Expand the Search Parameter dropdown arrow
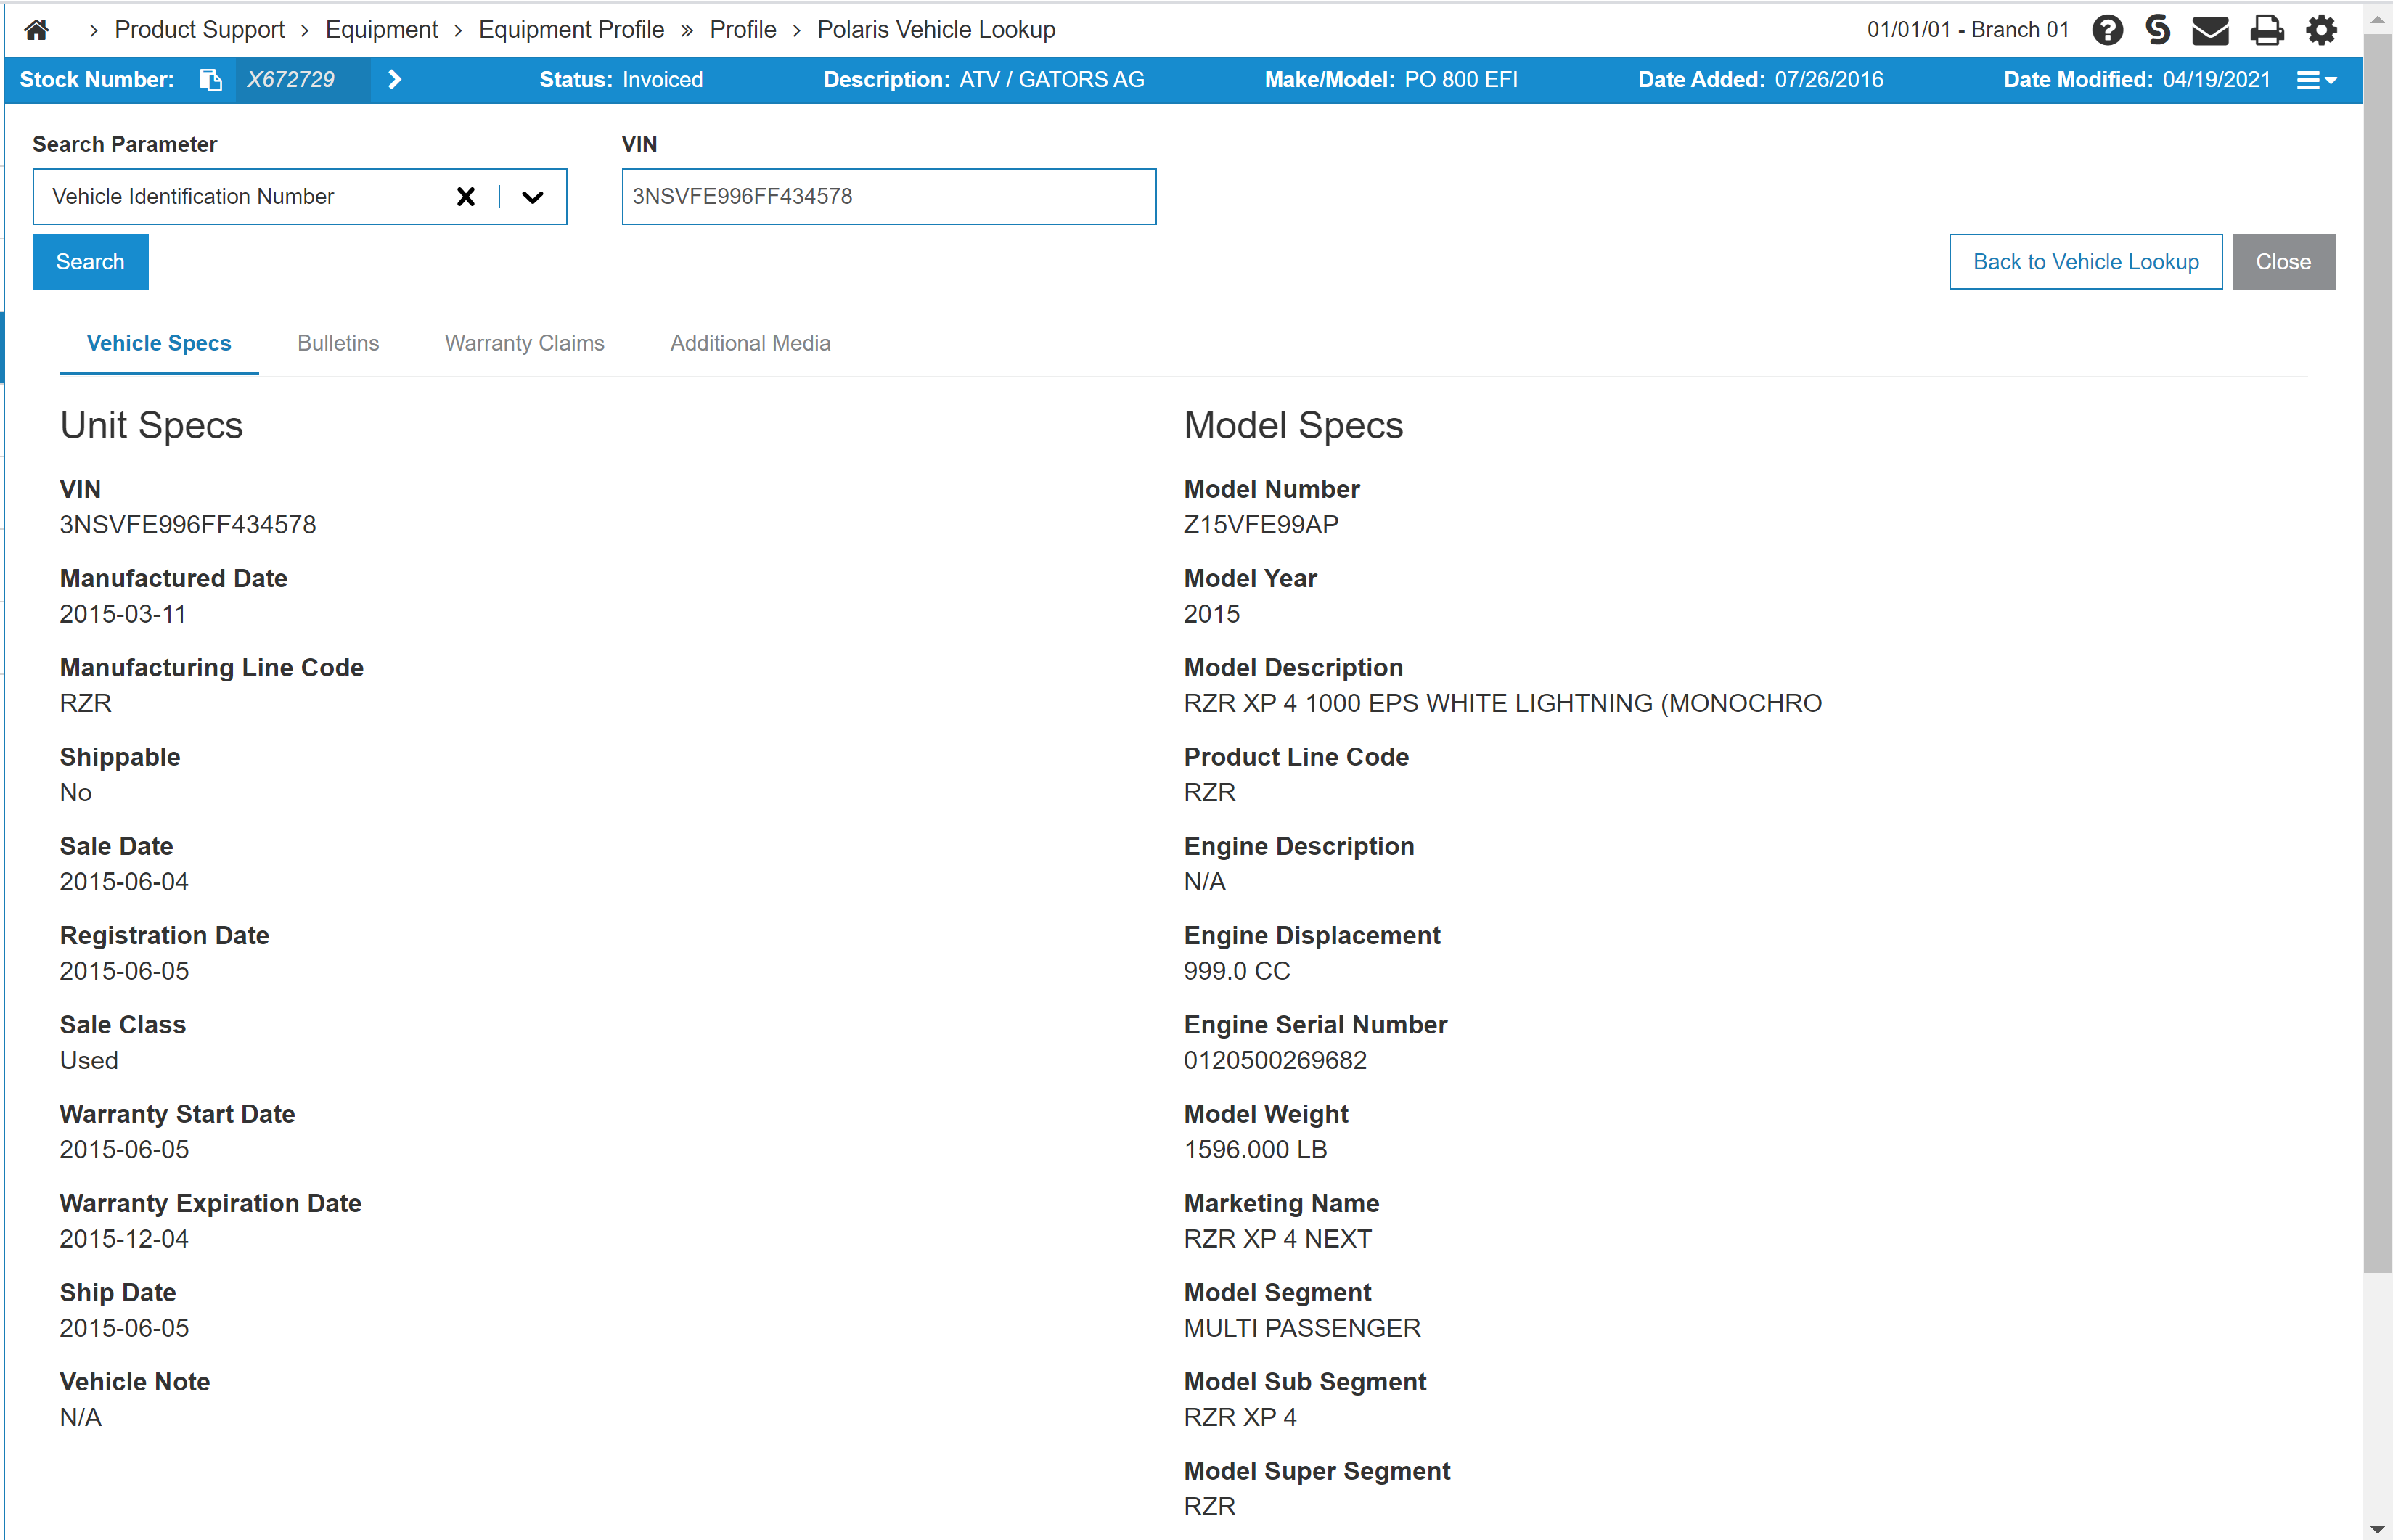Image resolution: width=2393 pixels, height=1540 pixels. coord(533,197)
